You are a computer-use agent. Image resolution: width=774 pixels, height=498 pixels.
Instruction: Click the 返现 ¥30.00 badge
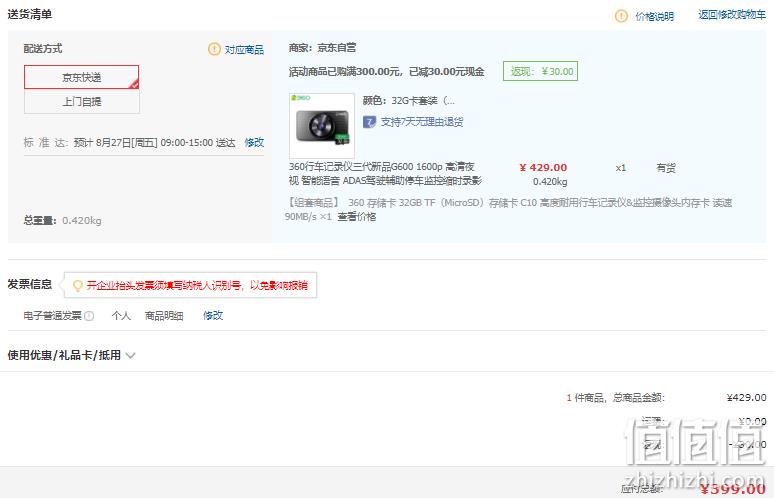540,71
